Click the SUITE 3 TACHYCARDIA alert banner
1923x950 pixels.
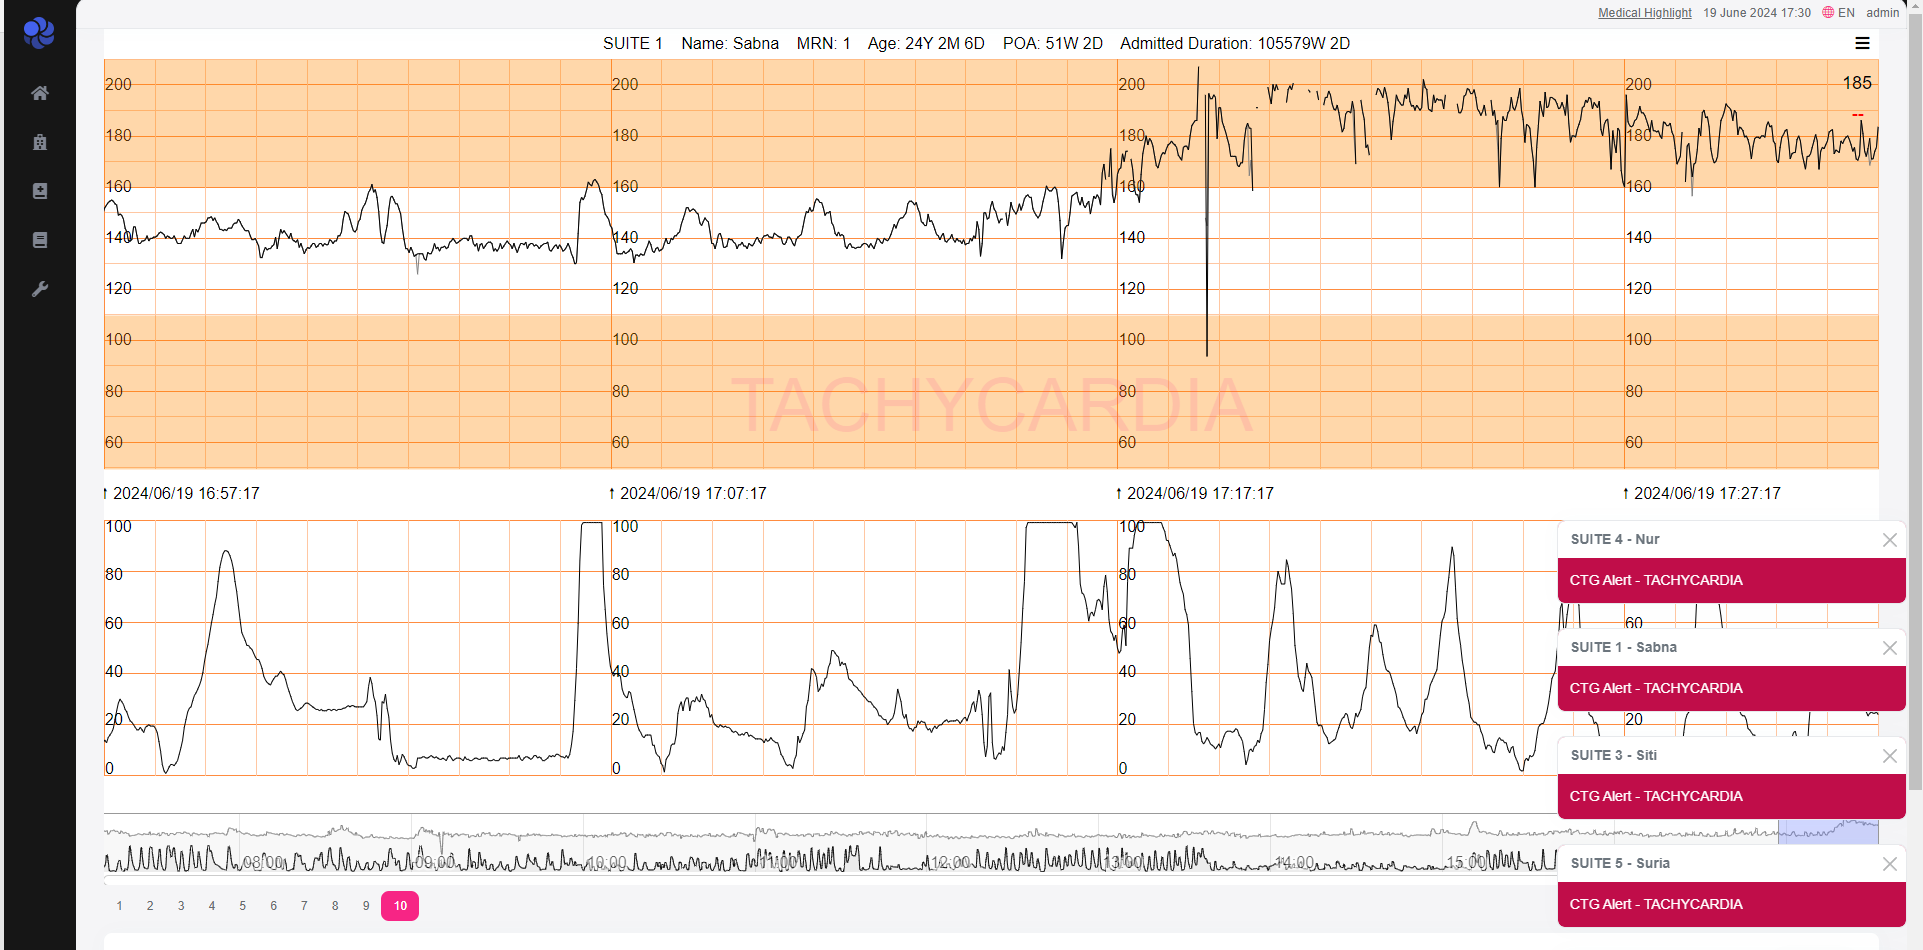1731,796
